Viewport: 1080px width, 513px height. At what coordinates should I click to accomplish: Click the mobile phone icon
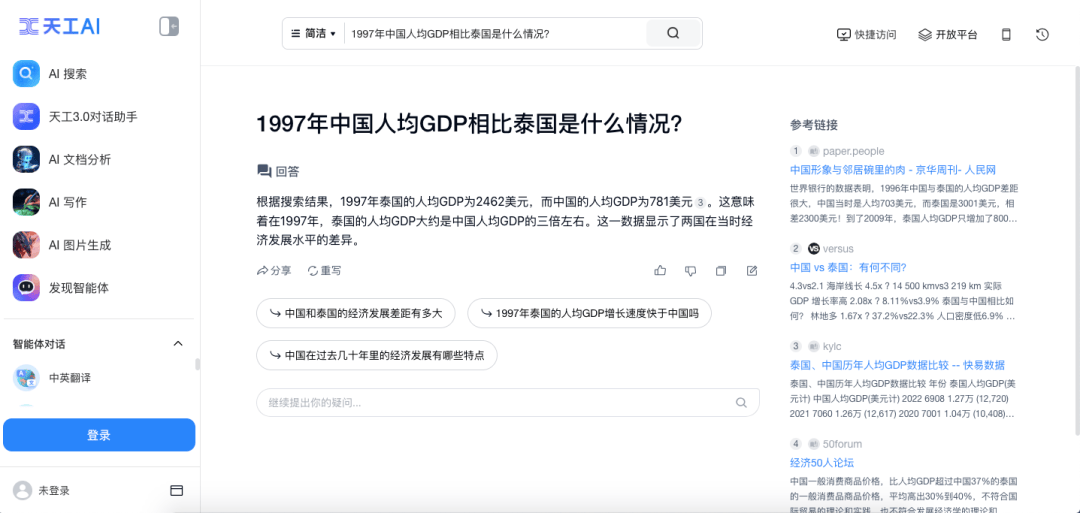(1006, 34)
